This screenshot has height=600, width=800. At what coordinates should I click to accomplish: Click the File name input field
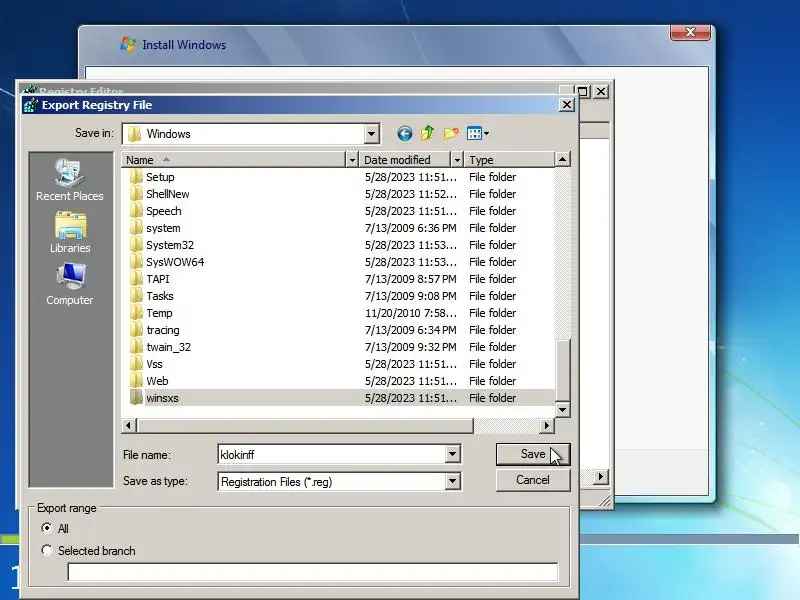click(x=332, y=454)
